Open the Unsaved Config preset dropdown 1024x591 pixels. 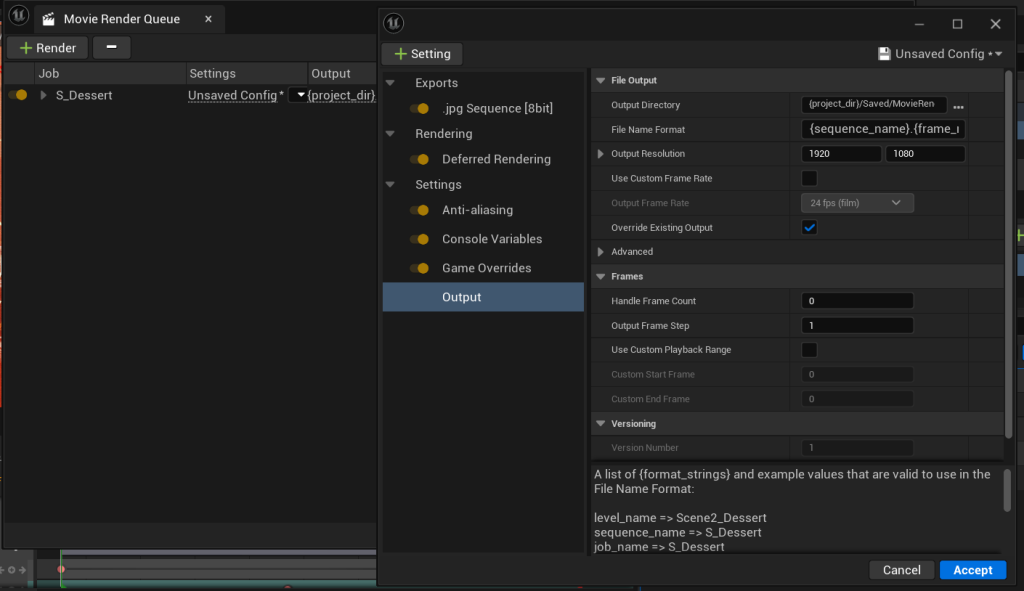click(x=940, y=54)
